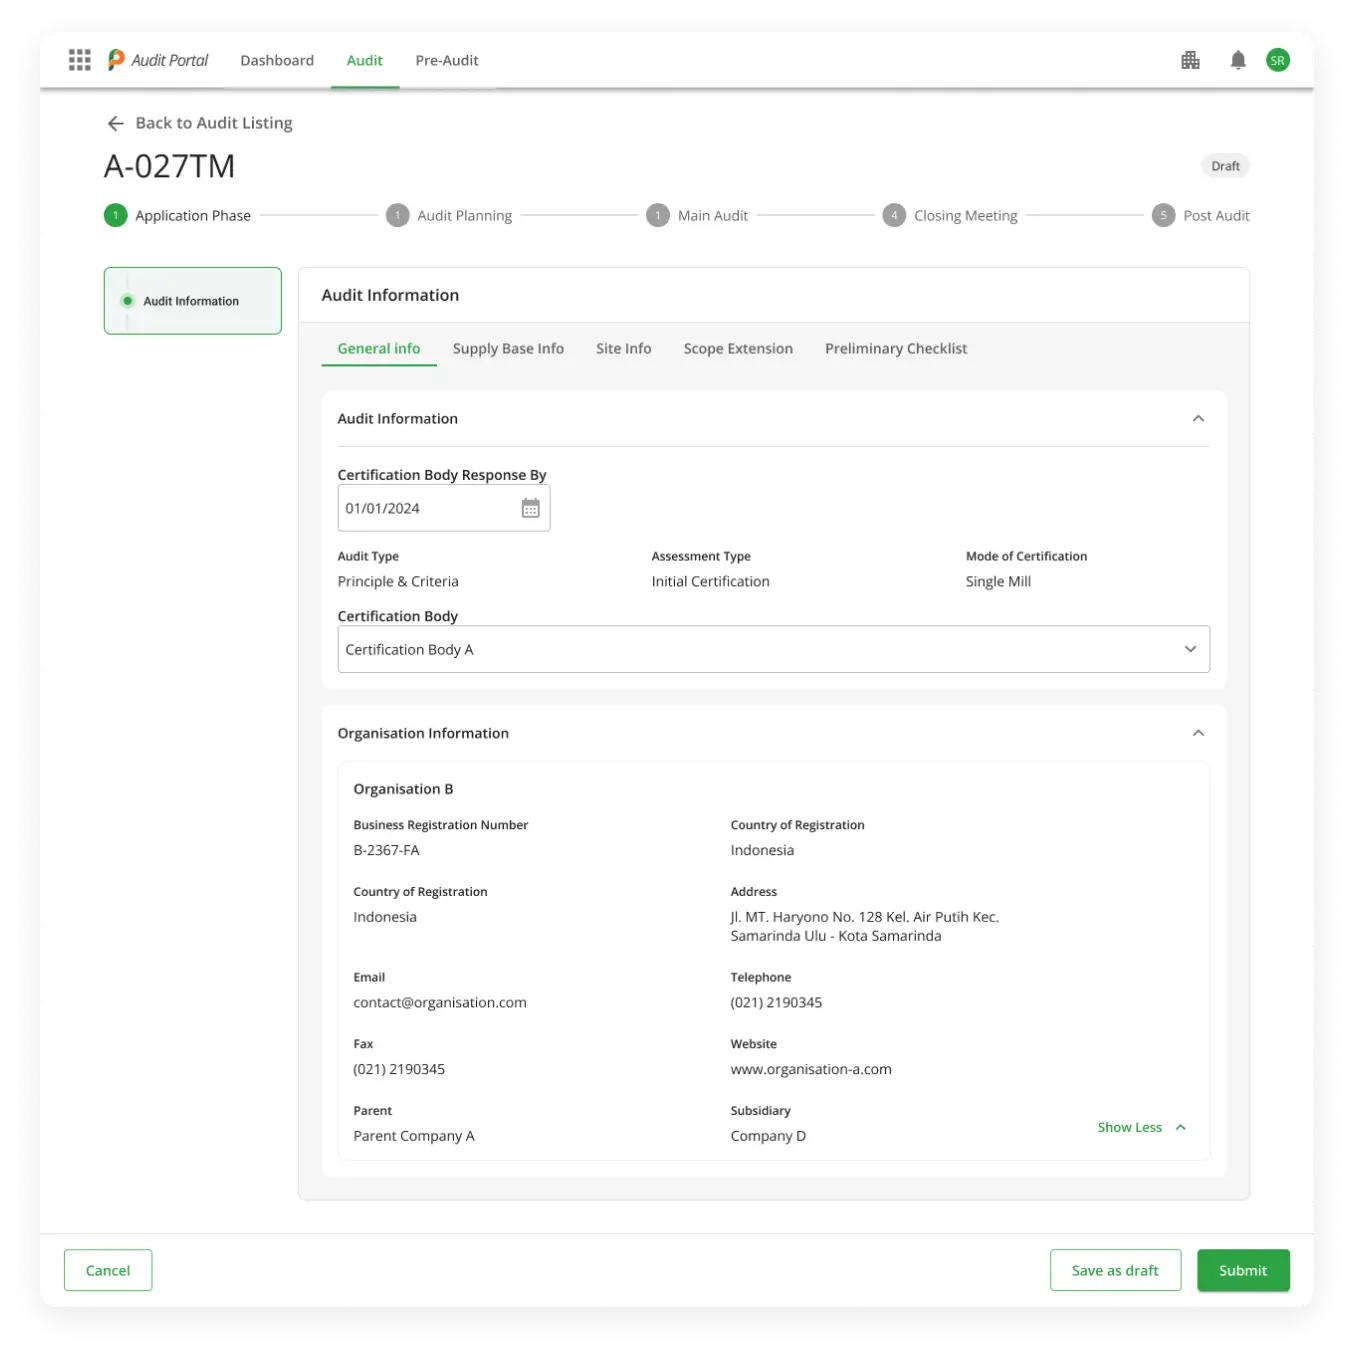Go to the Dashboard menu item
Viewport: 1354px width, 1355px height.
point(277,60)
